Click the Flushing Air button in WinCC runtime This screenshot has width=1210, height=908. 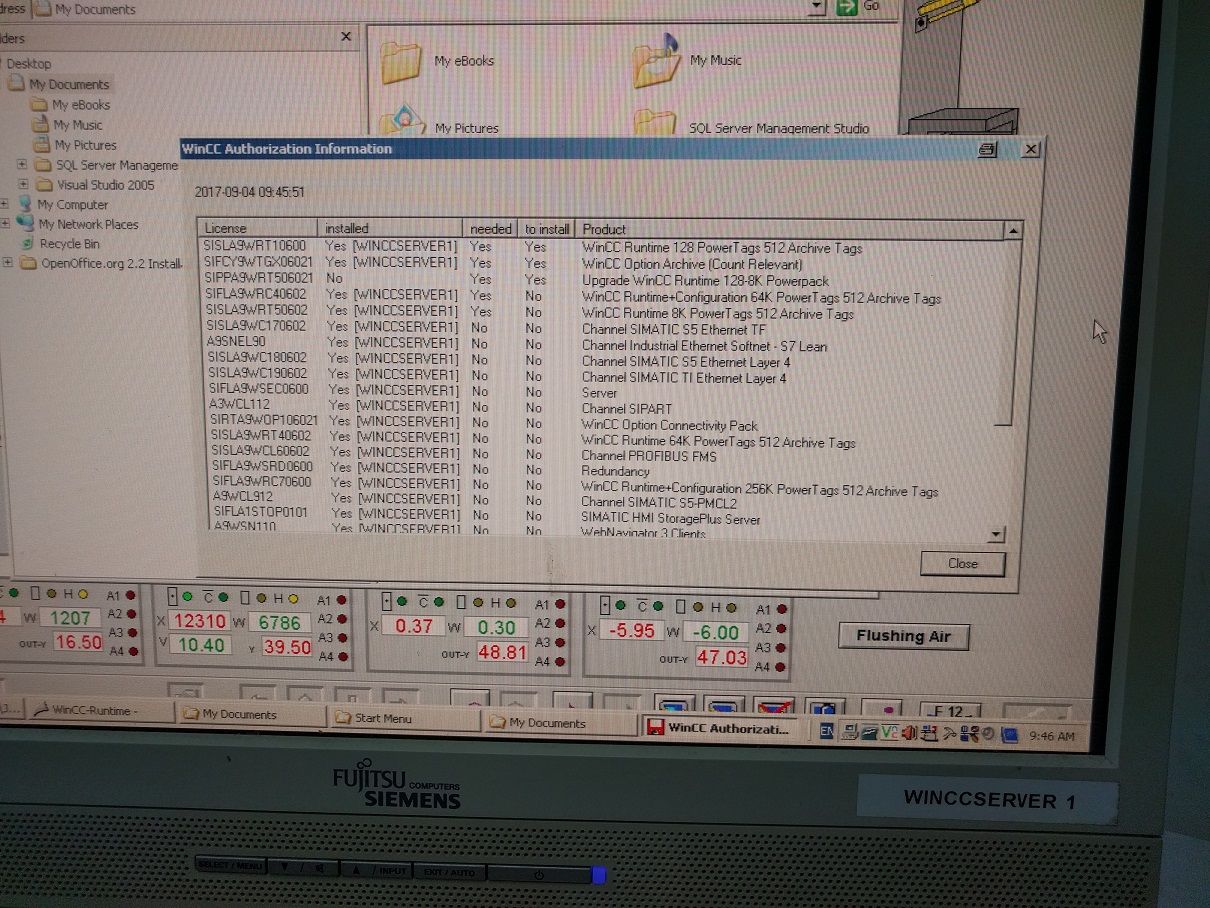click(903, 636)
